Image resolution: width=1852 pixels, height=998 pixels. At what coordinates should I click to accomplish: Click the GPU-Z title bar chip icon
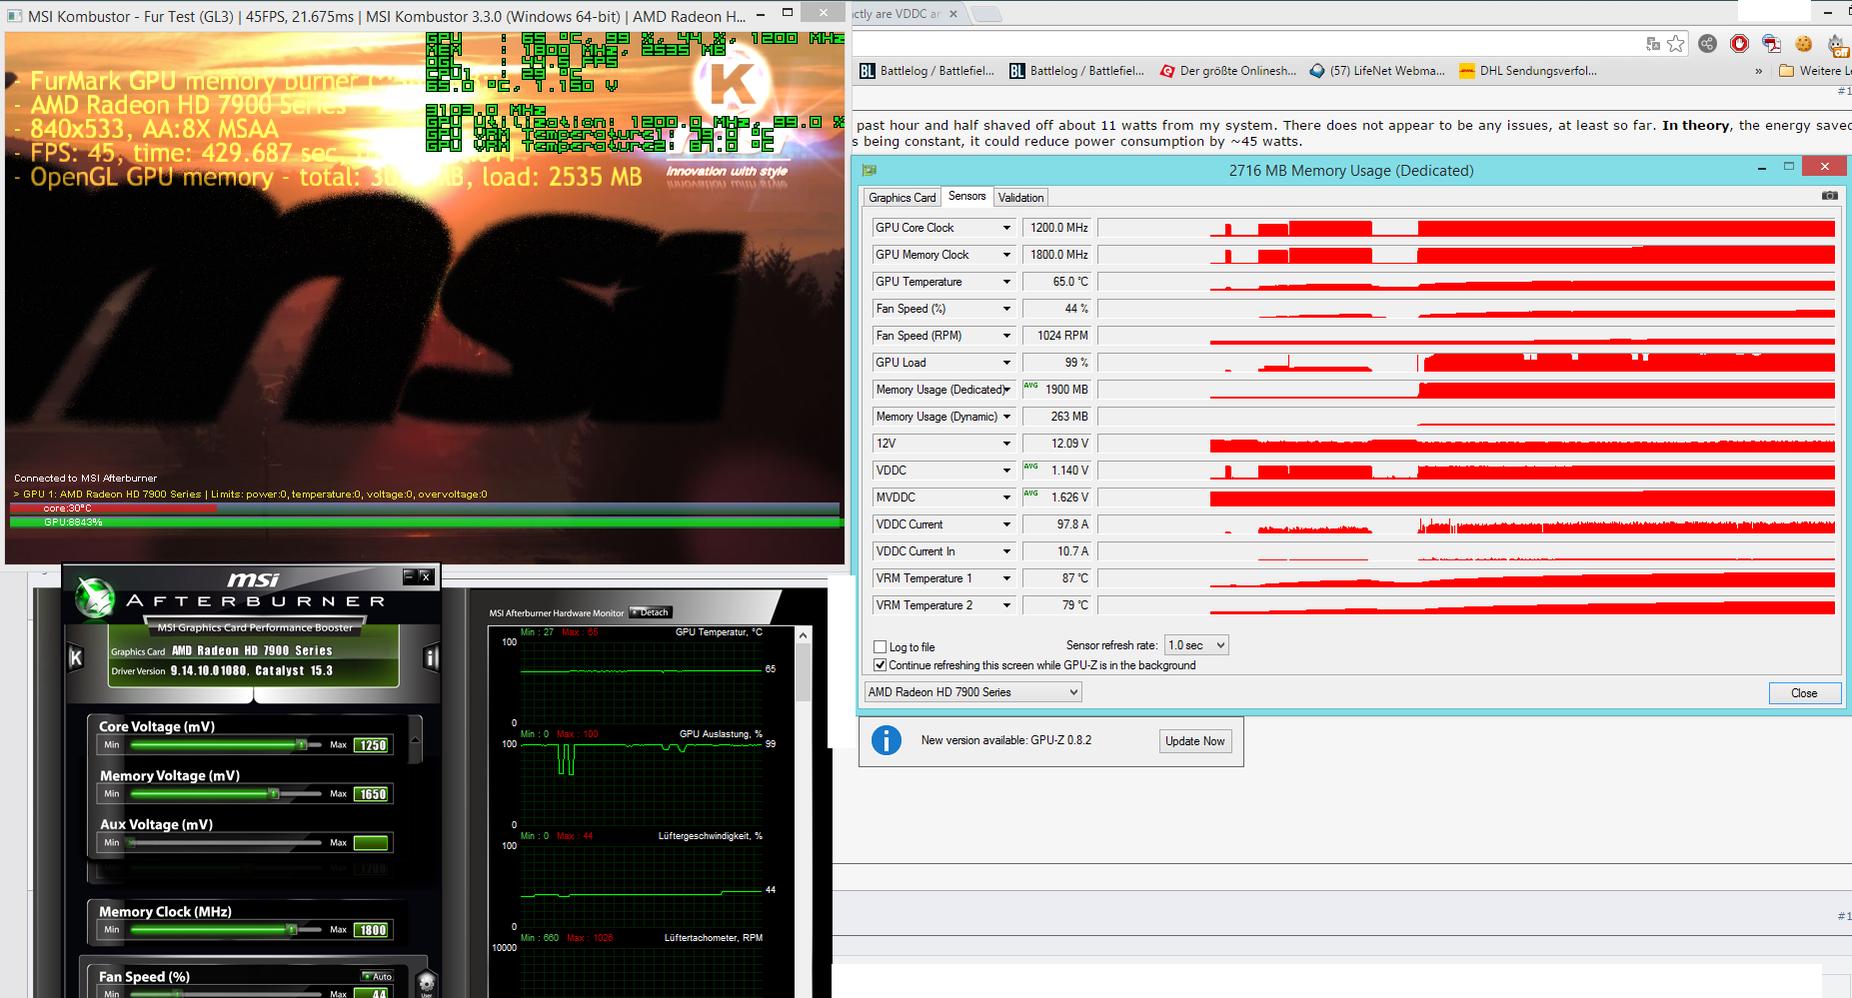870,170
